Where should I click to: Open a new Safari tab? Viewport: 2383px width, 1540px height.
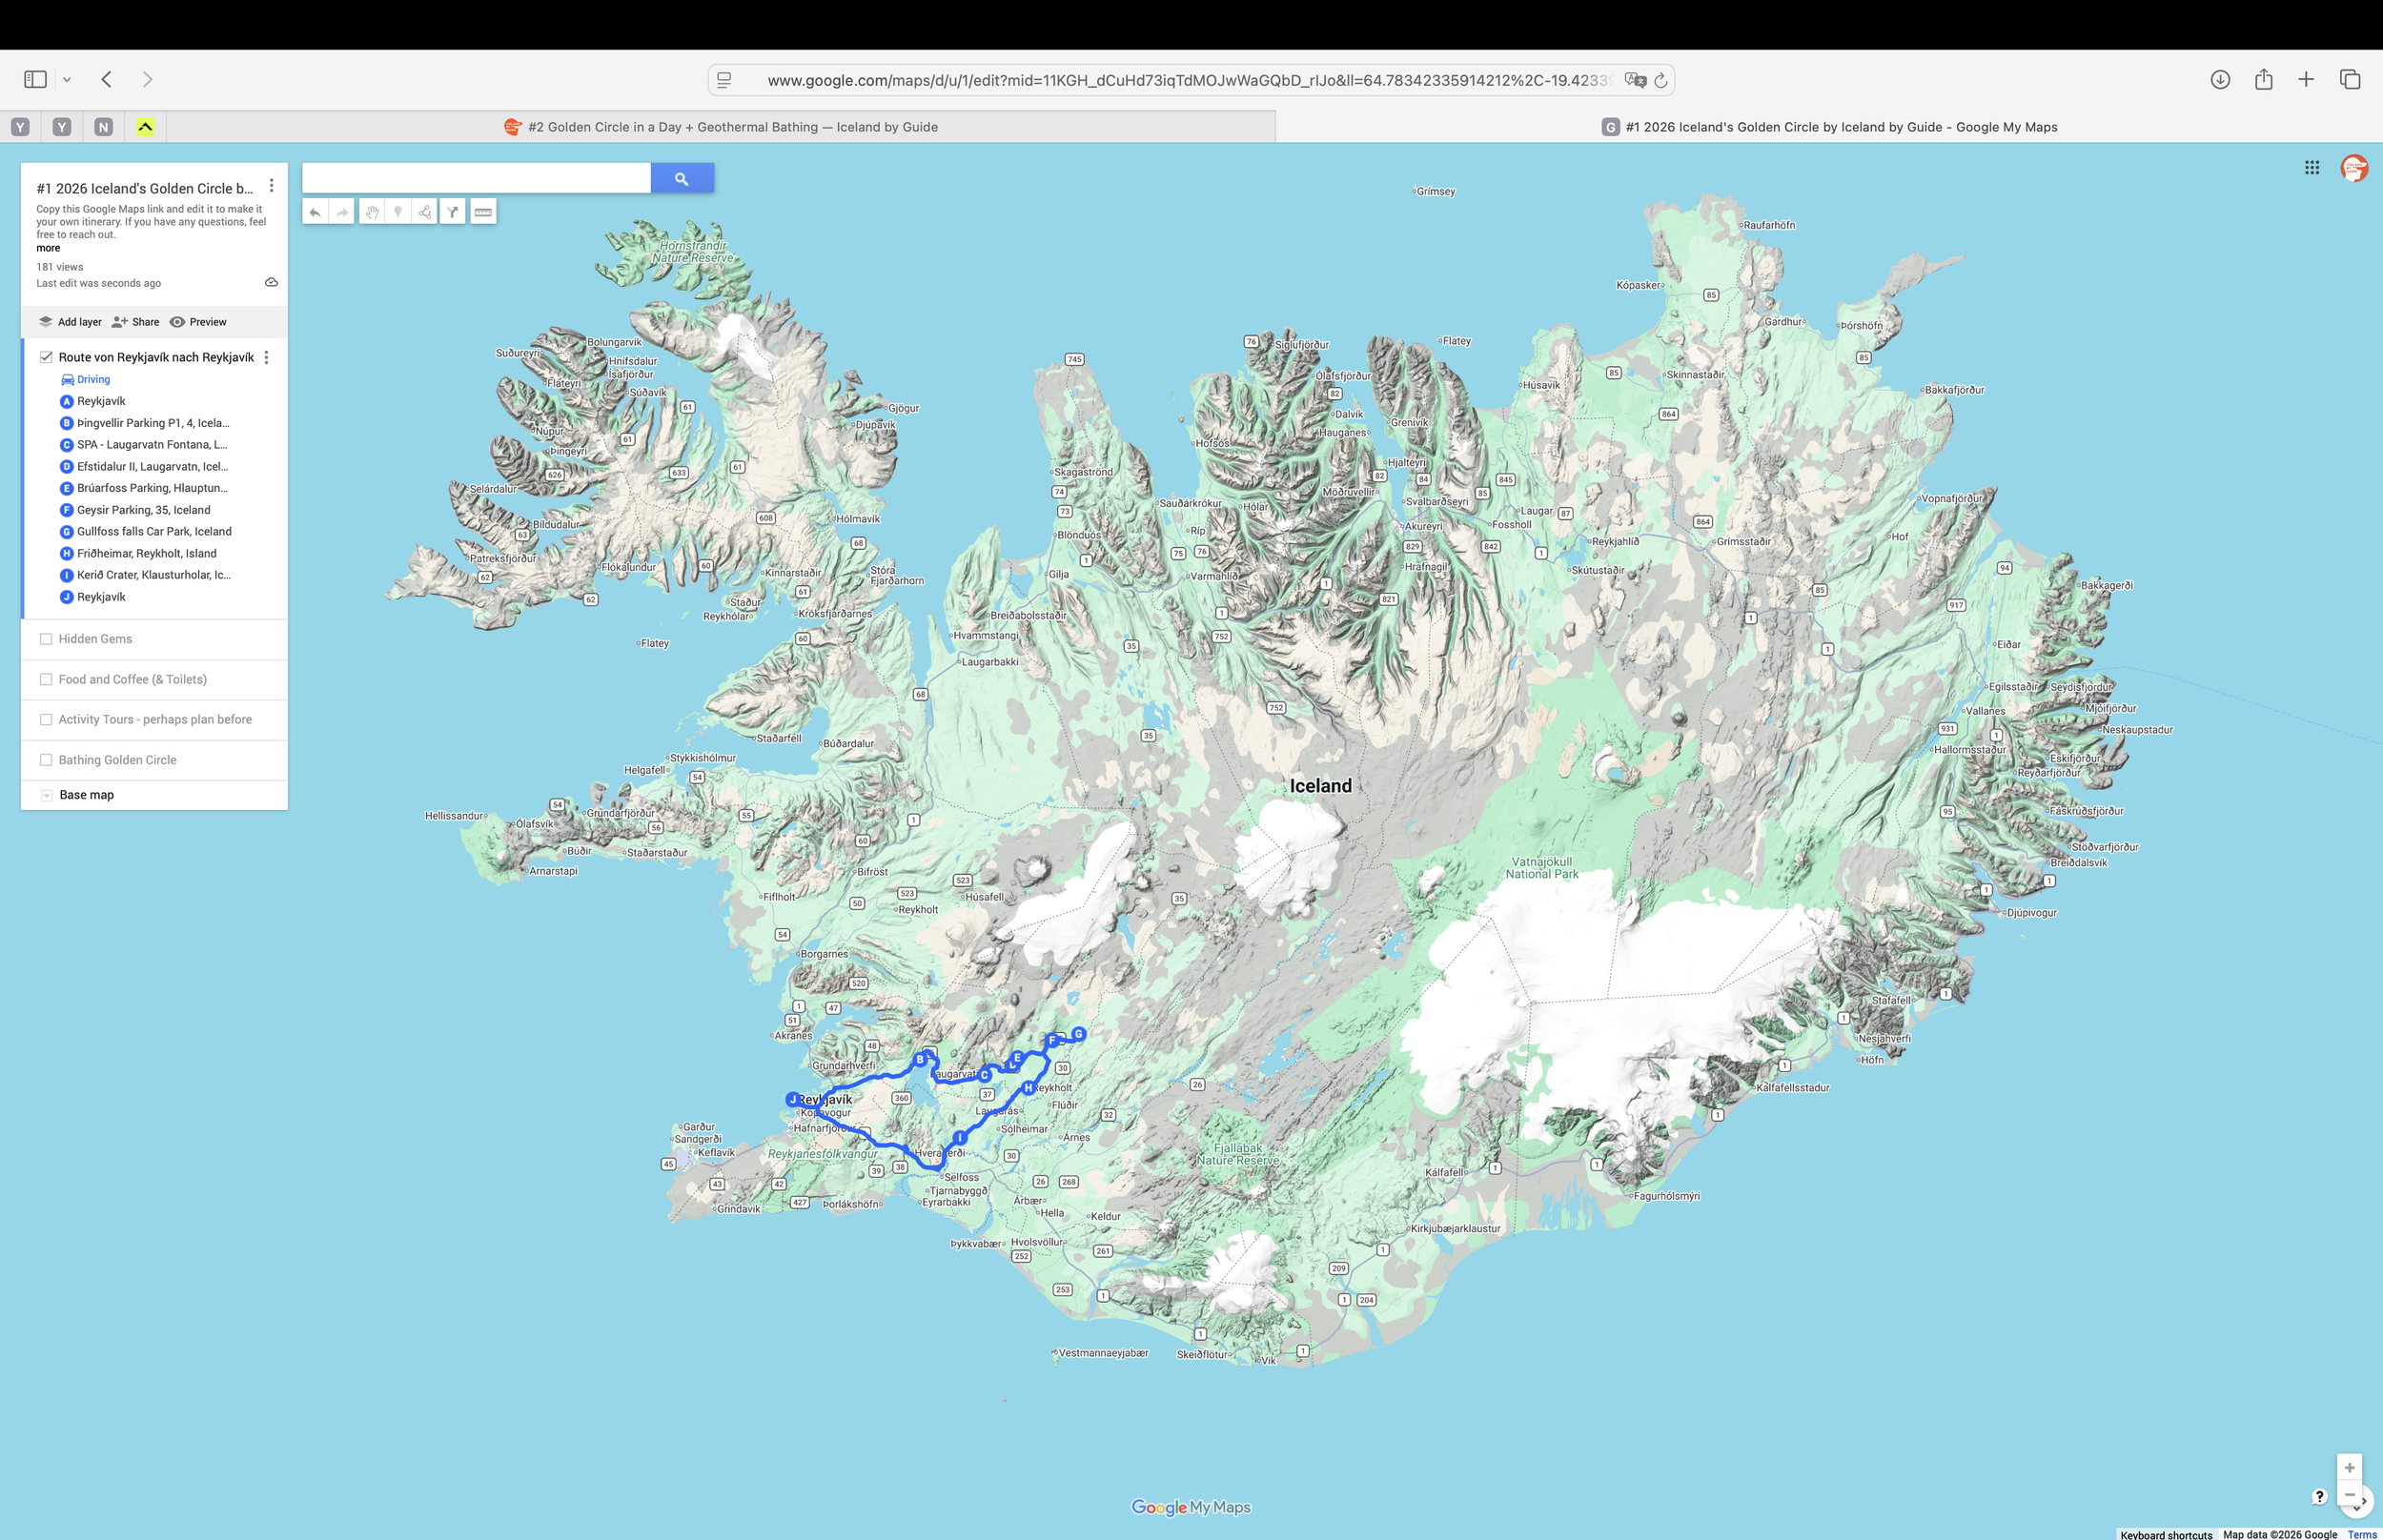(x=2306, y=79)
